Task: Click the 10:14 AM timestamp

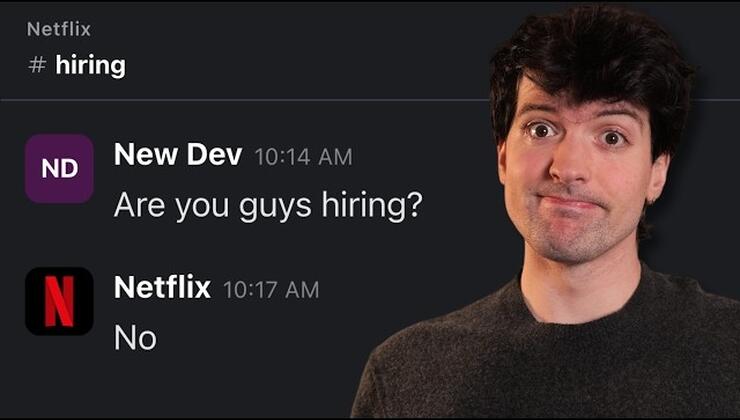Action: point(303,157)
